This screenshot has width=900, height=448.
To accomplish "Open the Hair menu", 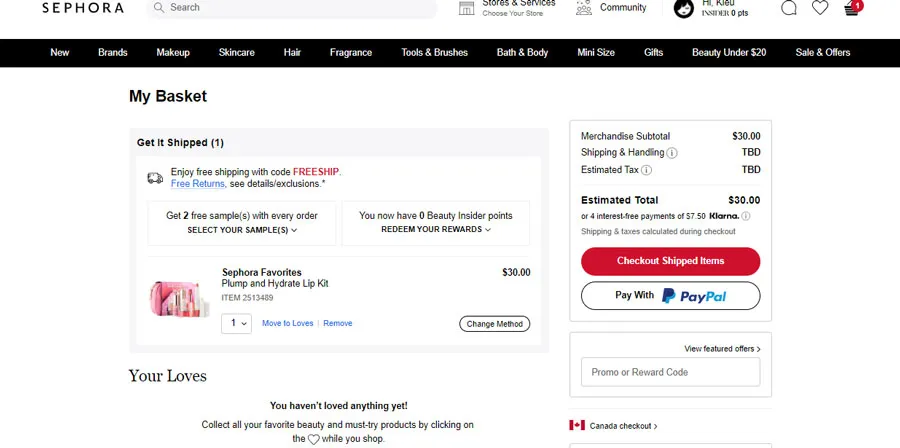I will [292, 53].
